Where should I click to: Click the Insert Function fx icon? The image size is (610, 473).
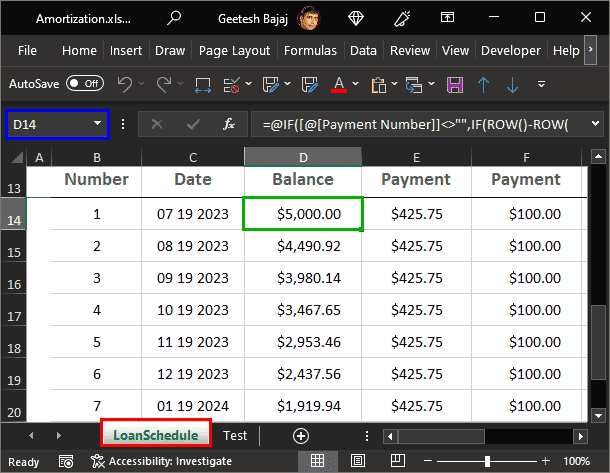229,124
